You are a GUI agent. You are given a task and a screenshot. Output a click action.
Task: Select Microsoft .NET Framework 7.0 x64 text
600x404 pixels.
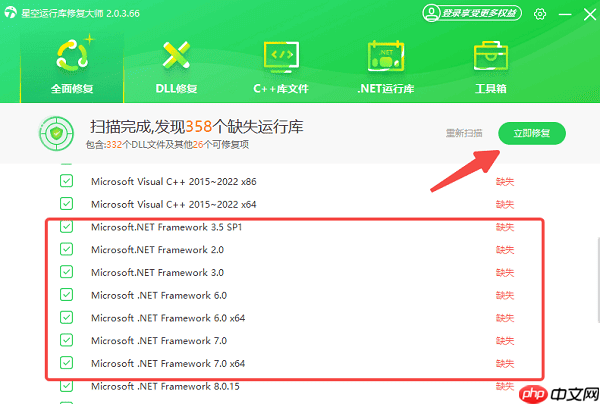(x=168, y=363)
